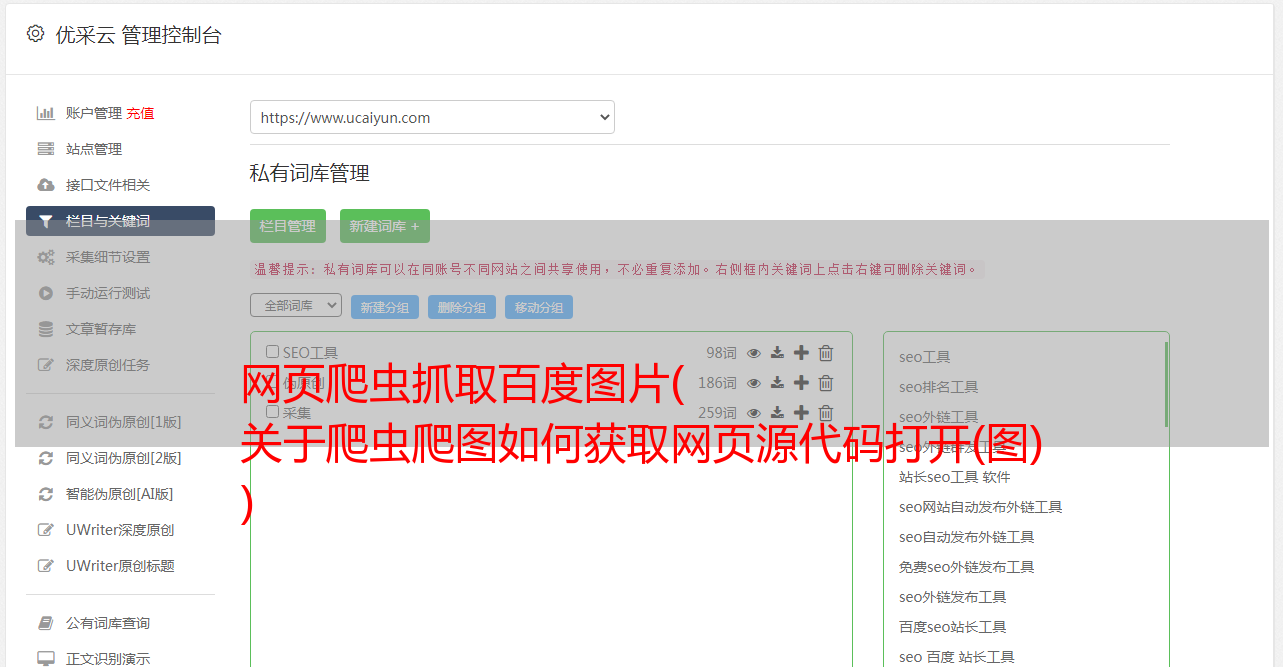Click the keyword list's green scrollbar
The image size is (1283, 667).
tap(1166, 385)
